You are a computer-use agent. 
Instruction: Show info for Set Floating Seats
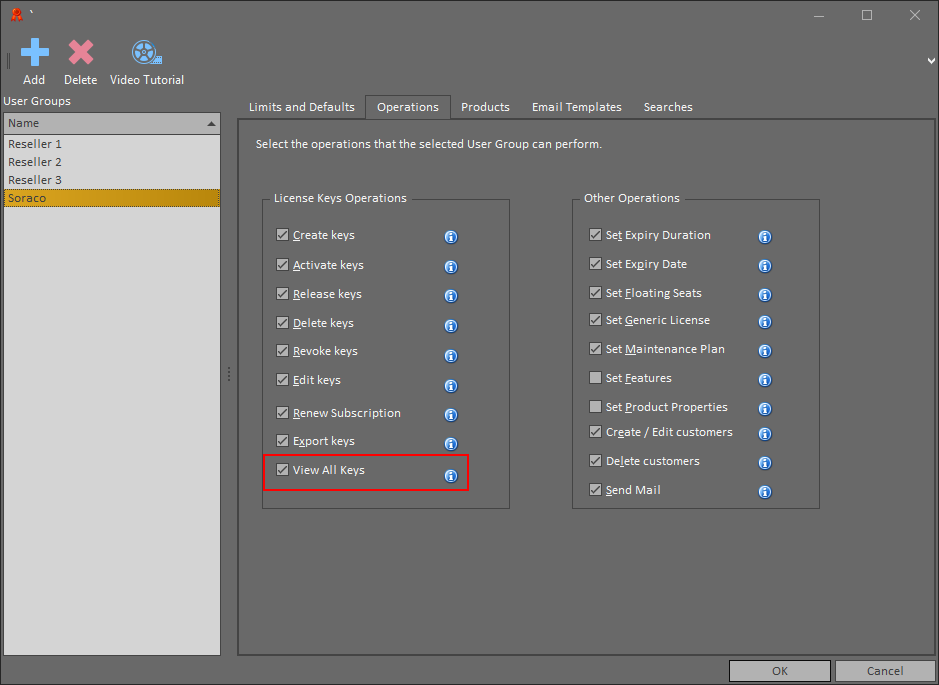[x=765, y=295]
